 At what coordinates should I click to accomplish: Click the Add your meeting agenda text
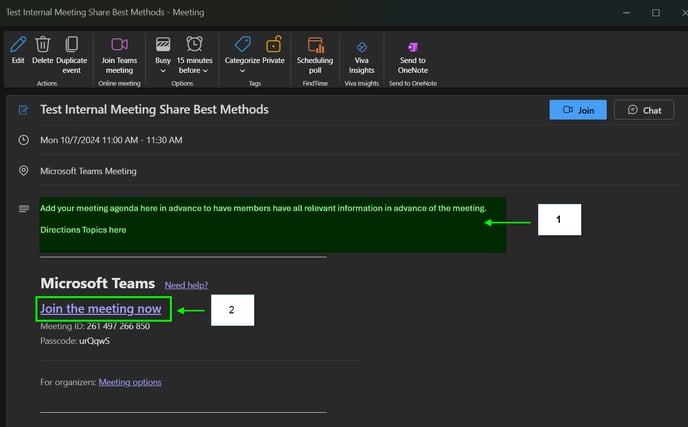pos(263,208)
